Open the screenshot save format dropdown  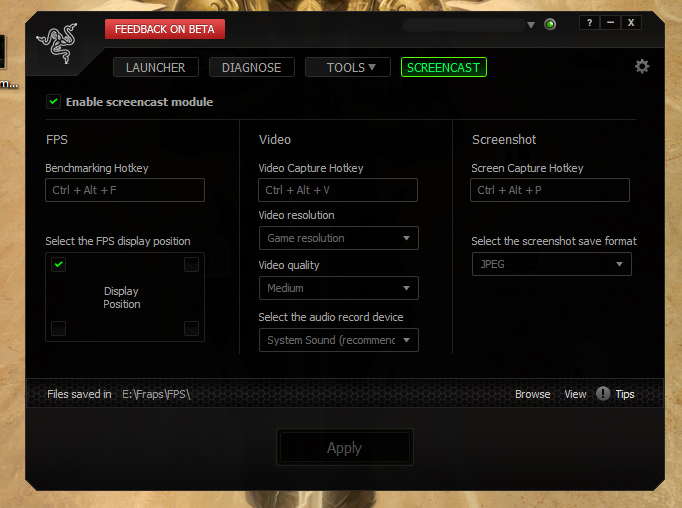tap(551, 264)
